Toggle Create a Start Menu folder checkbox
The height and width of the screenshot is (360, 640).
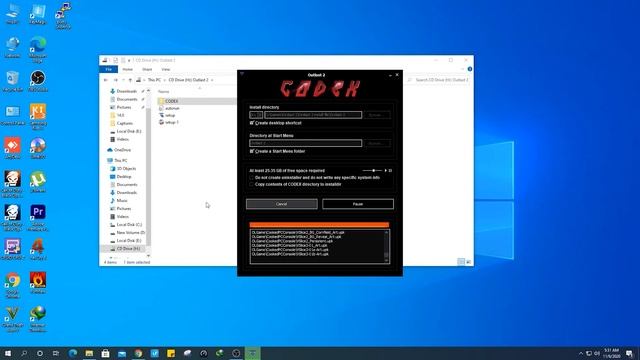click(252, 151)
